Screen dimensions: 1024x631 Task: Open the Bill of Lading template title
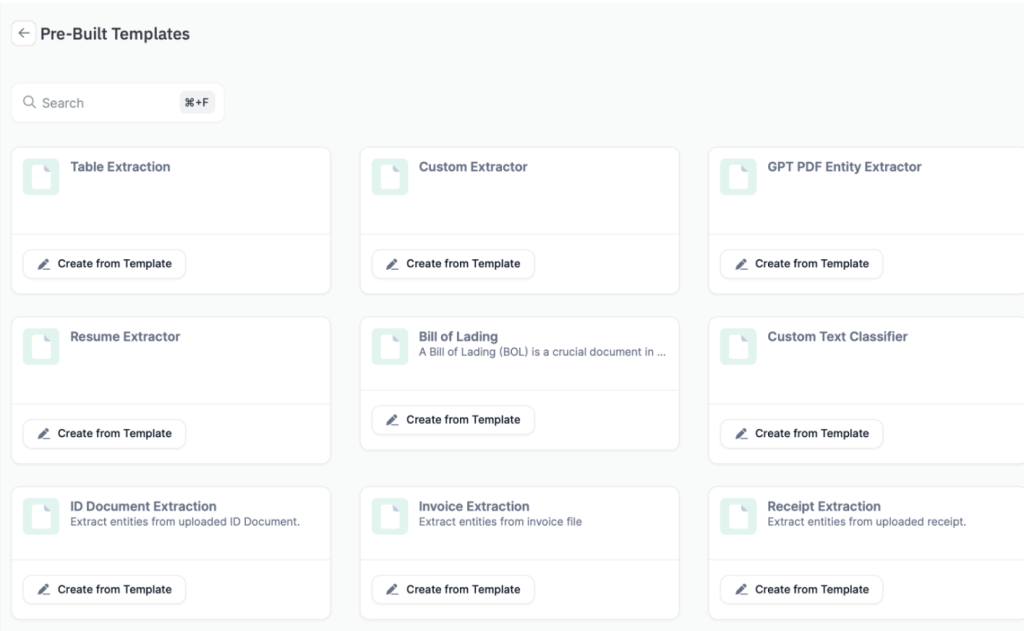[x=458, y=337]
